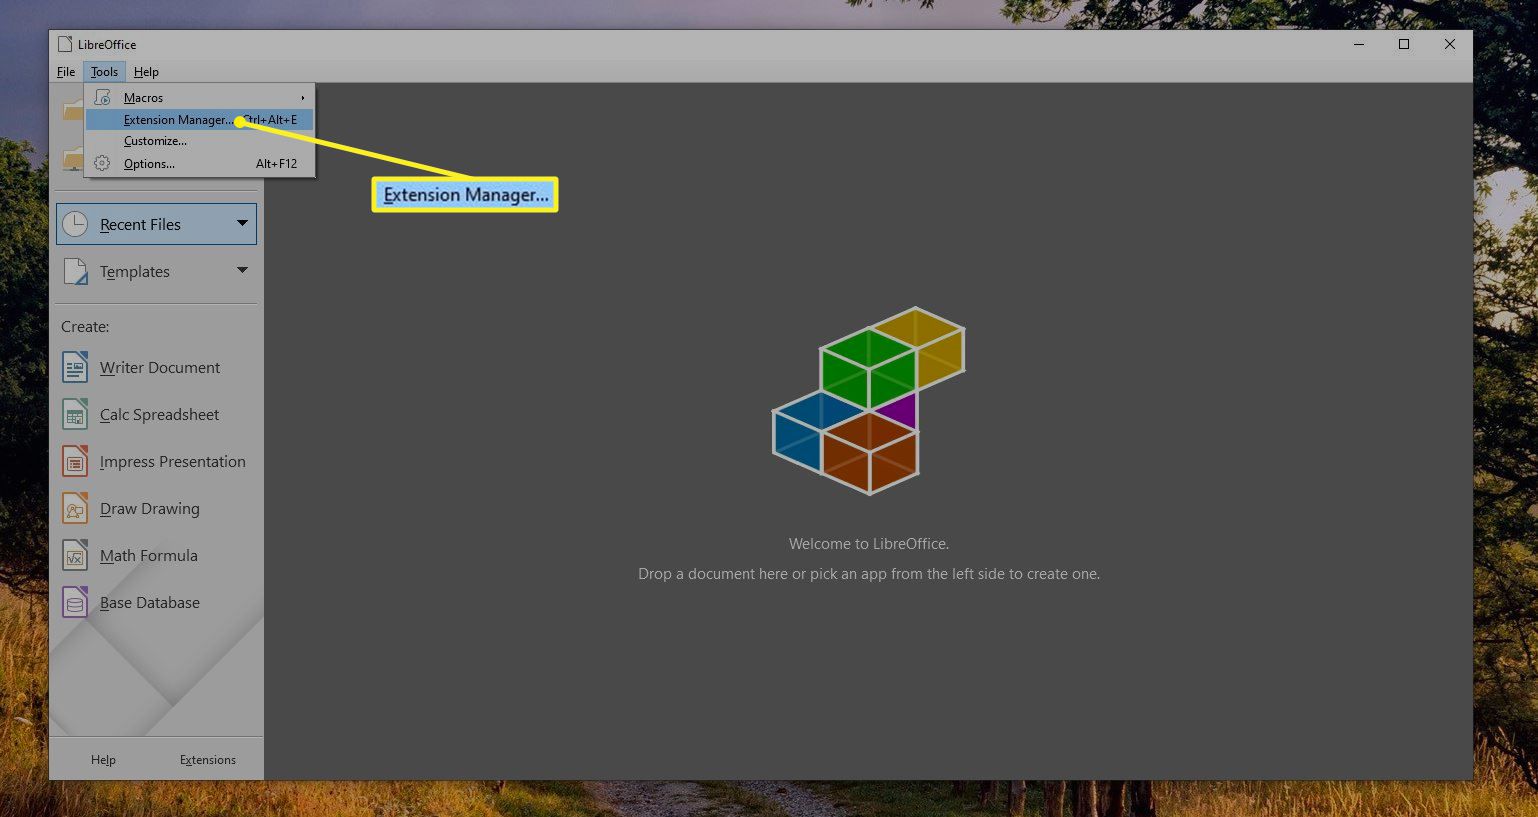This screenshot has height=817, width=1538.
Task: Select Extension Manager in Tools menu
Action: (199, 120)
